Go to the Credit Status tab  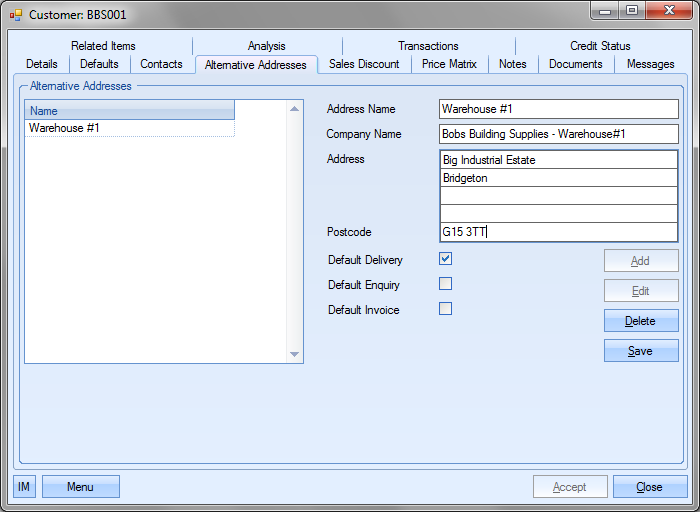pyautogui.click(x=600, y=46)
